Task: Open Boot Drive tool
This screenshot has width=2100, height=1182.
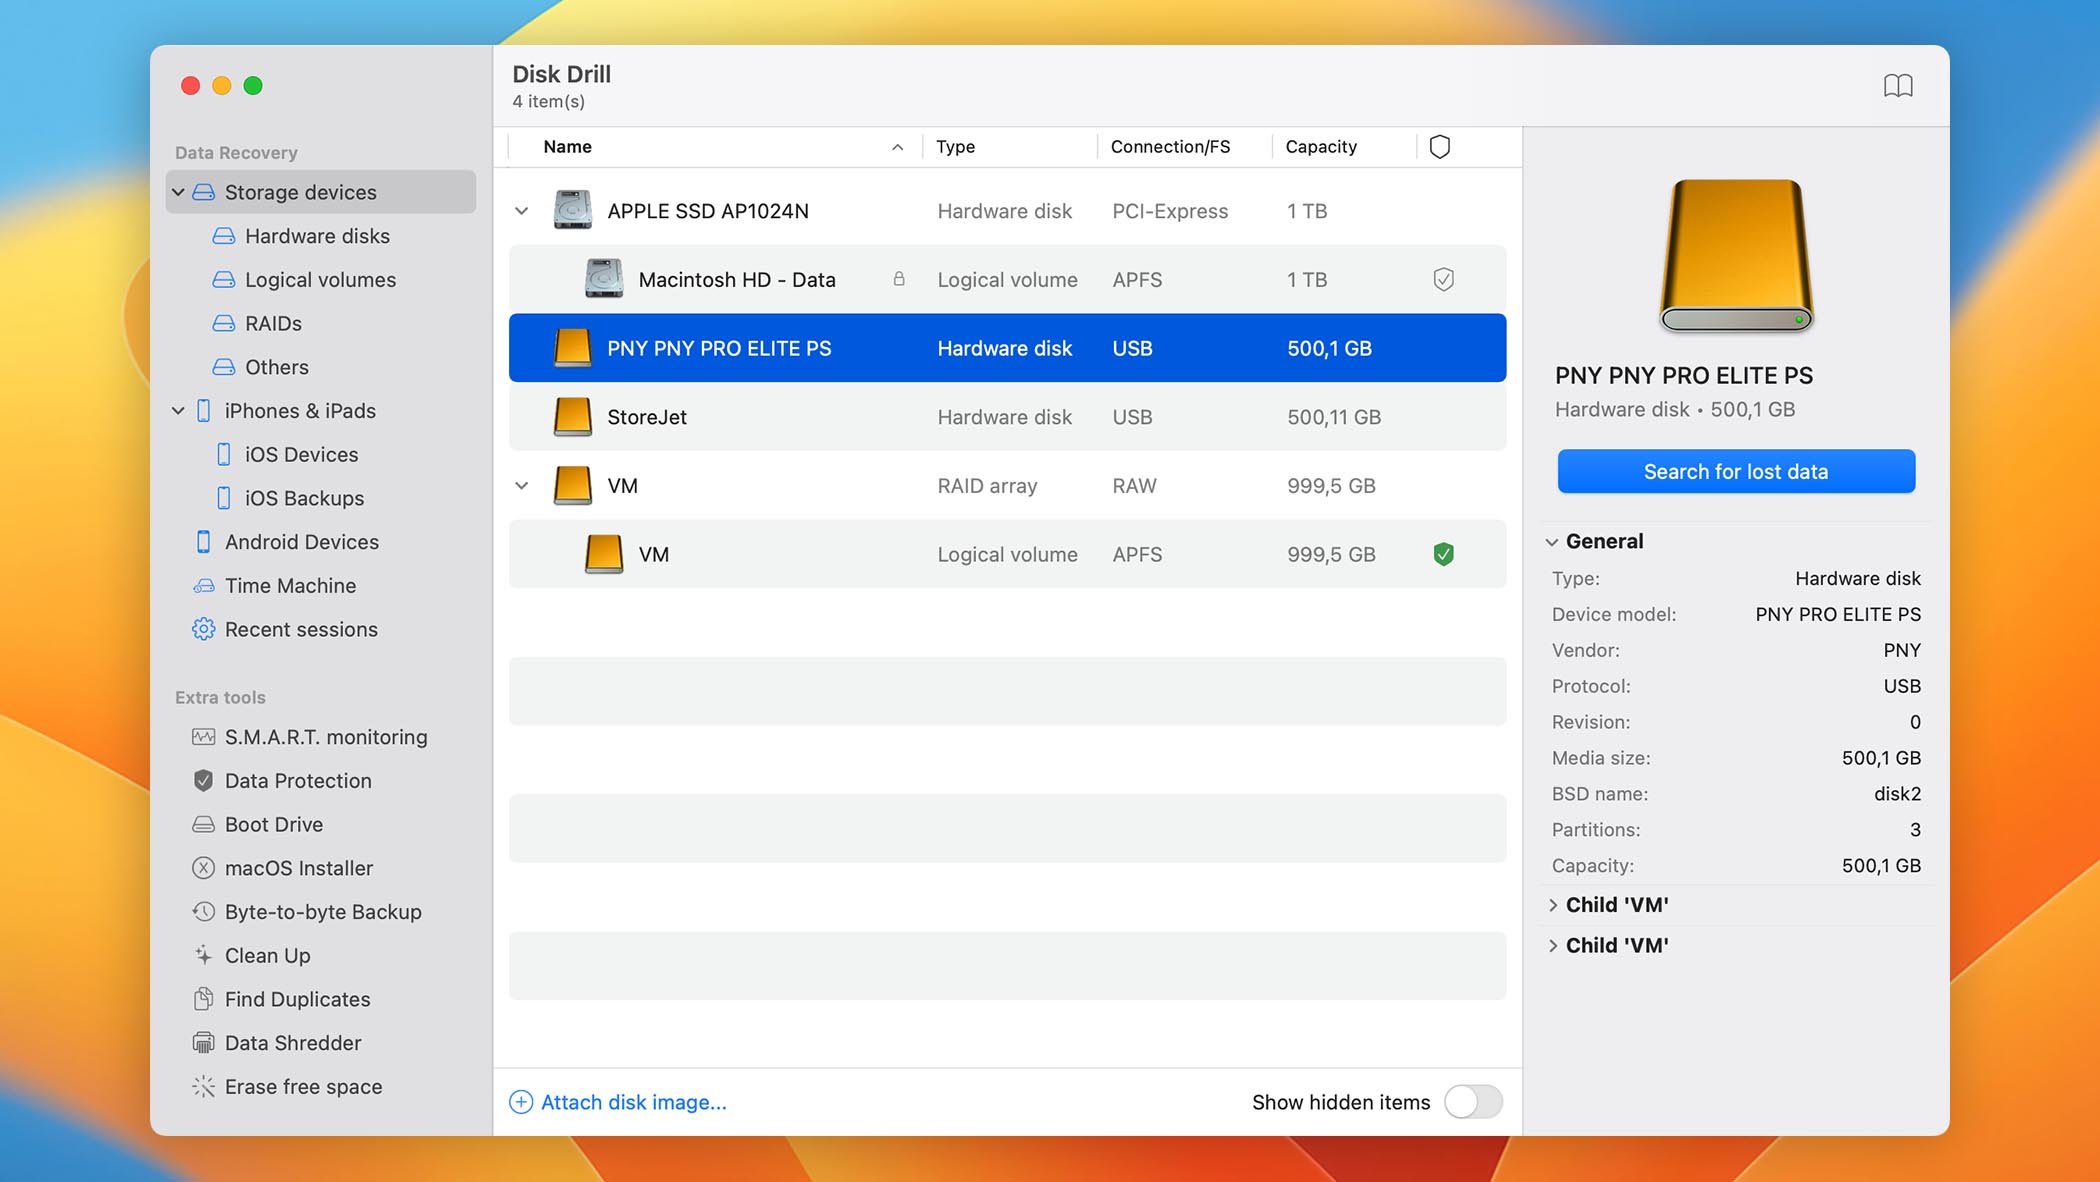Action: 257,825
